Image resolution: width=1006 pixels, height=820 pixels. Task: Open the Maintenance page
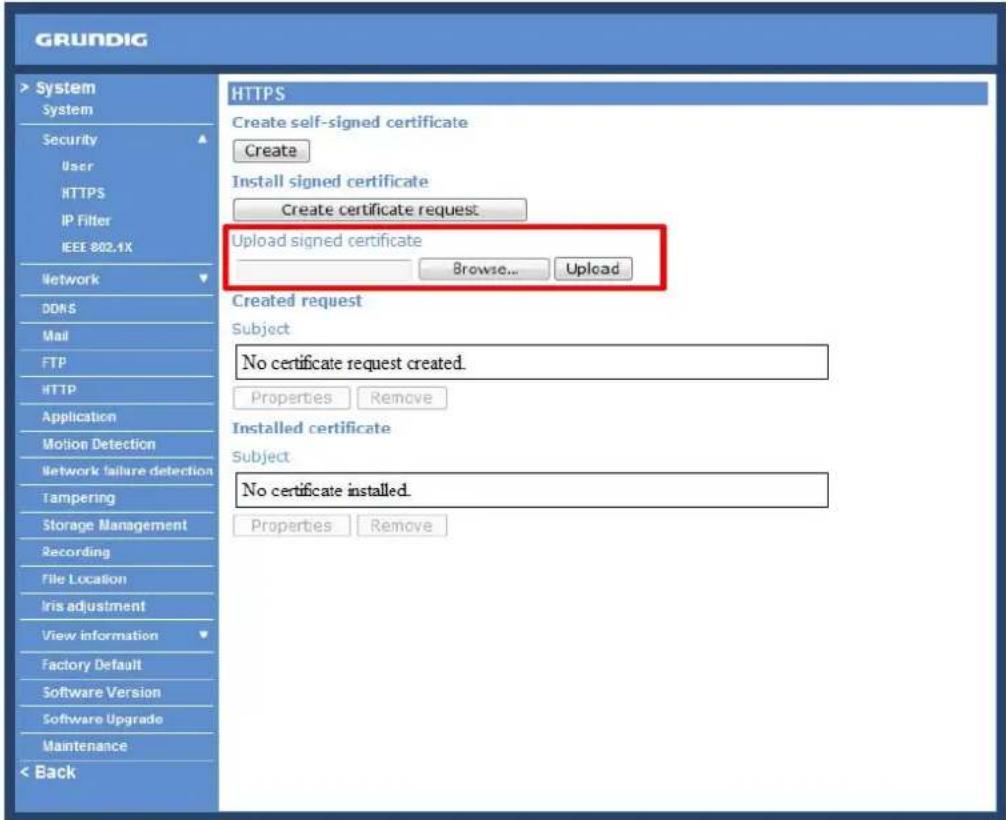[85, 746]
